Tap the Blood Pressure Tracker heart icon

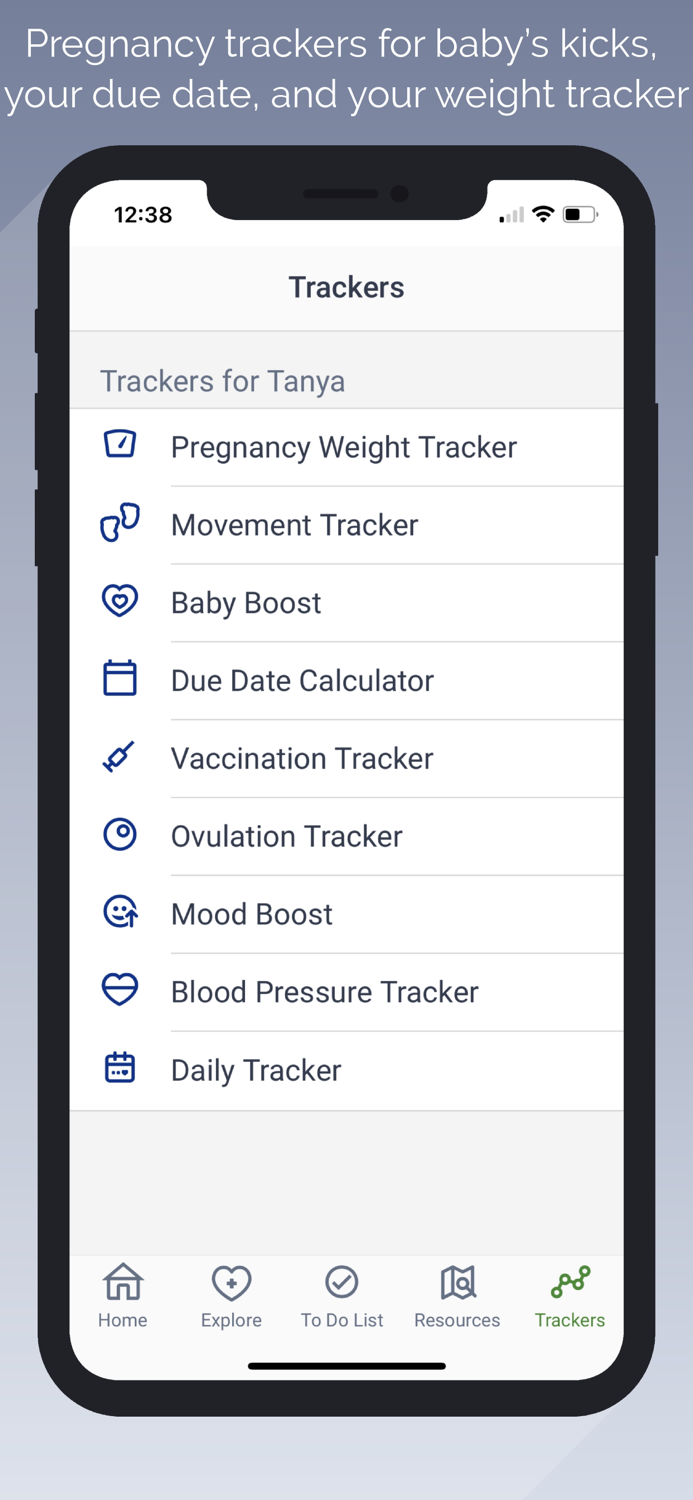(x=120, y=990)
